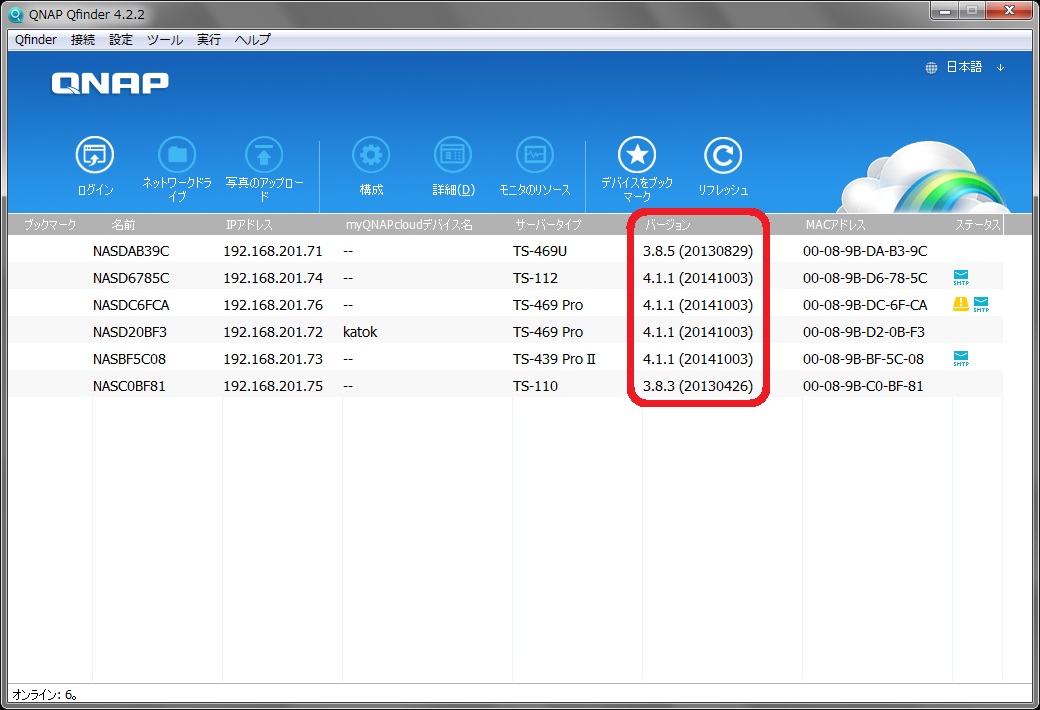Click the bookmark device star icon

tap(637, 155)
